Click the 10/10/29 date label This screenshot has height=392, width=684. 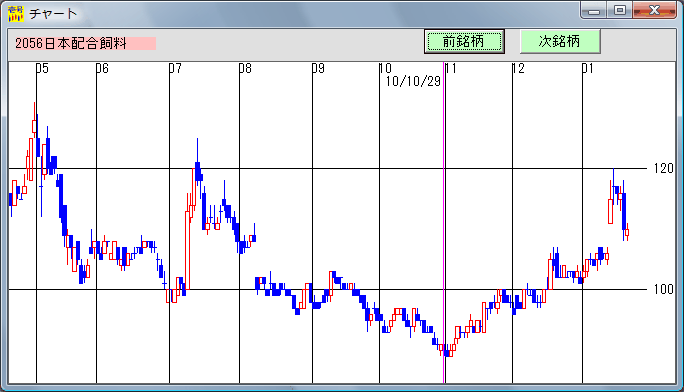[413, 82]
